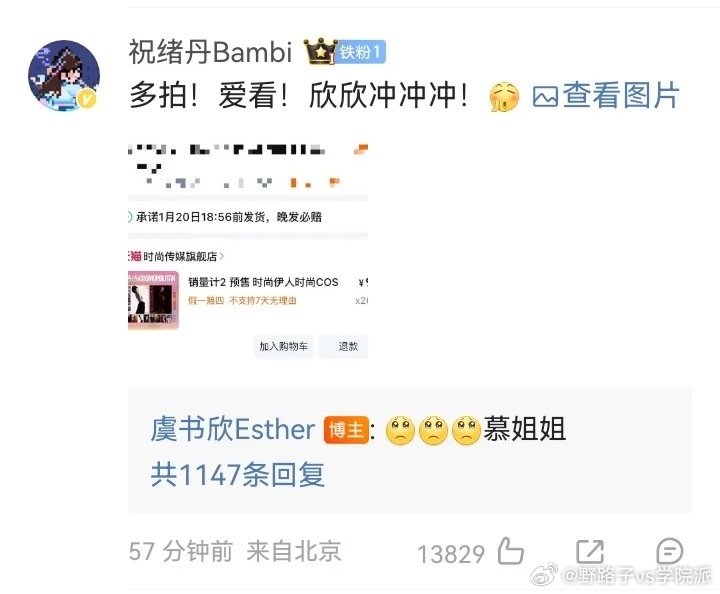Click the Weibo logo watermark
This screenshot has height=594, width=720.
point(545,574)
